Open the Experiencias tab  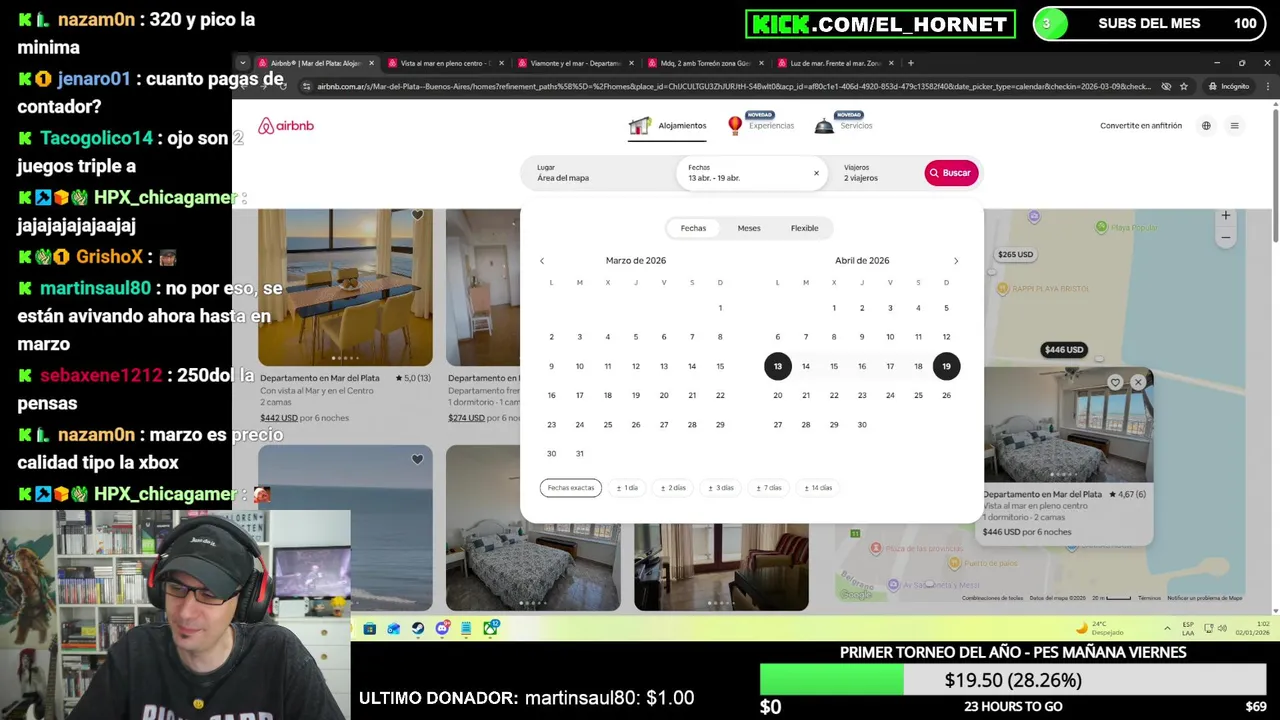761,126
